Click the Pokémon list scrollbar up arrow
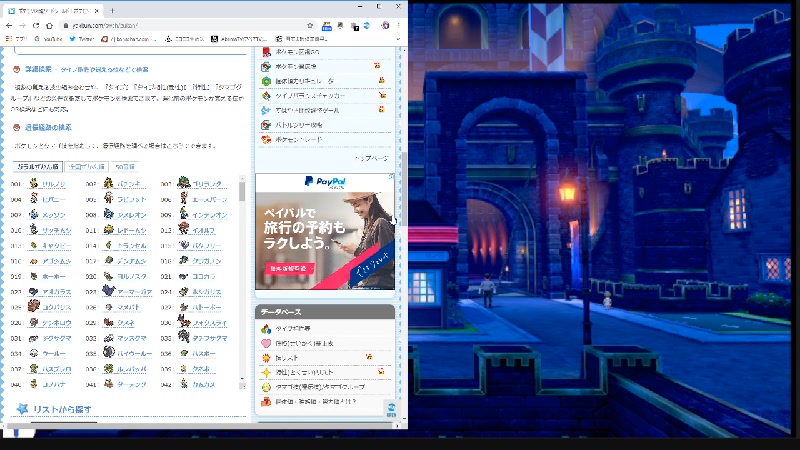The width and height of the screenshot is (800, 450). click(242, 180)
